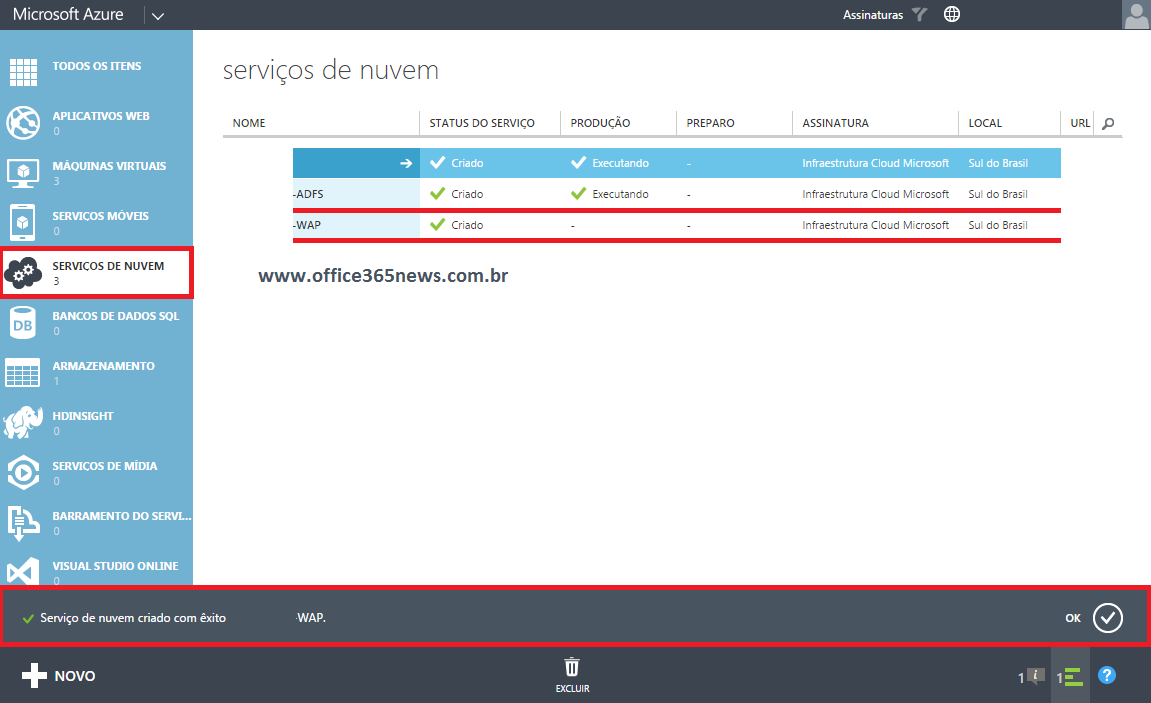Open Barramento do Serviço icon
Screen dimensions: 1151x703
[x=23, y=523]
